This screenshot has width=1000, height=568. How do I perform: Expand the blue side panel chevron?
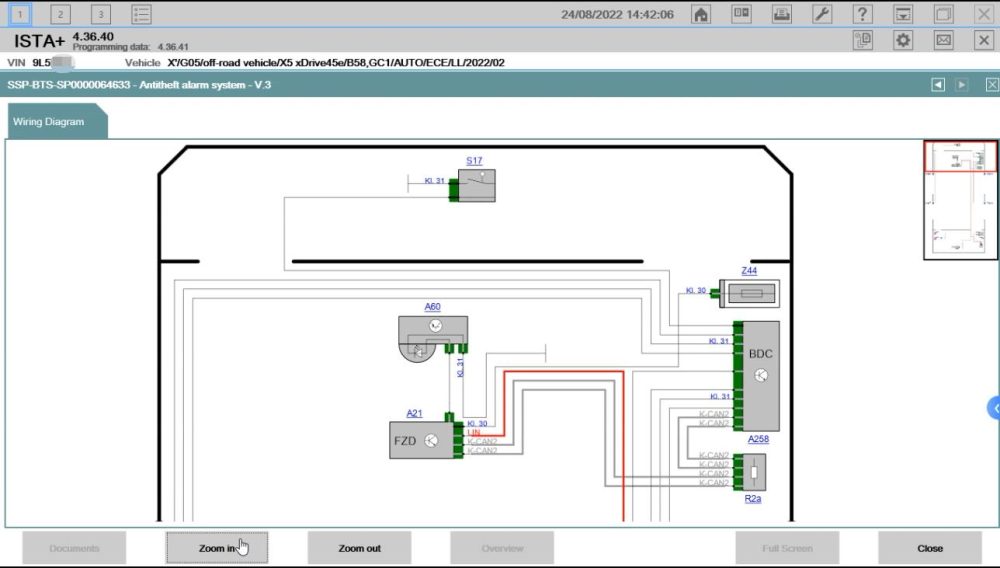pos(994,408)
